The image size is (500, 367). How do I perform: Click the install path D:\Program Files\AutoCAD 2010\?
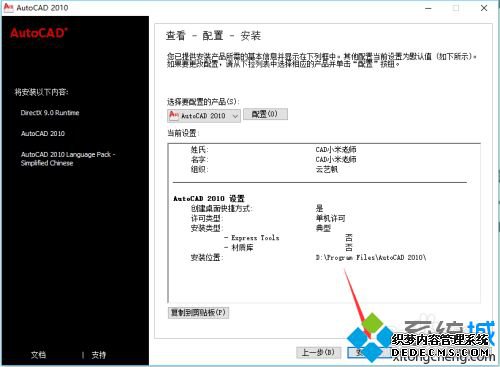(371, 257)
